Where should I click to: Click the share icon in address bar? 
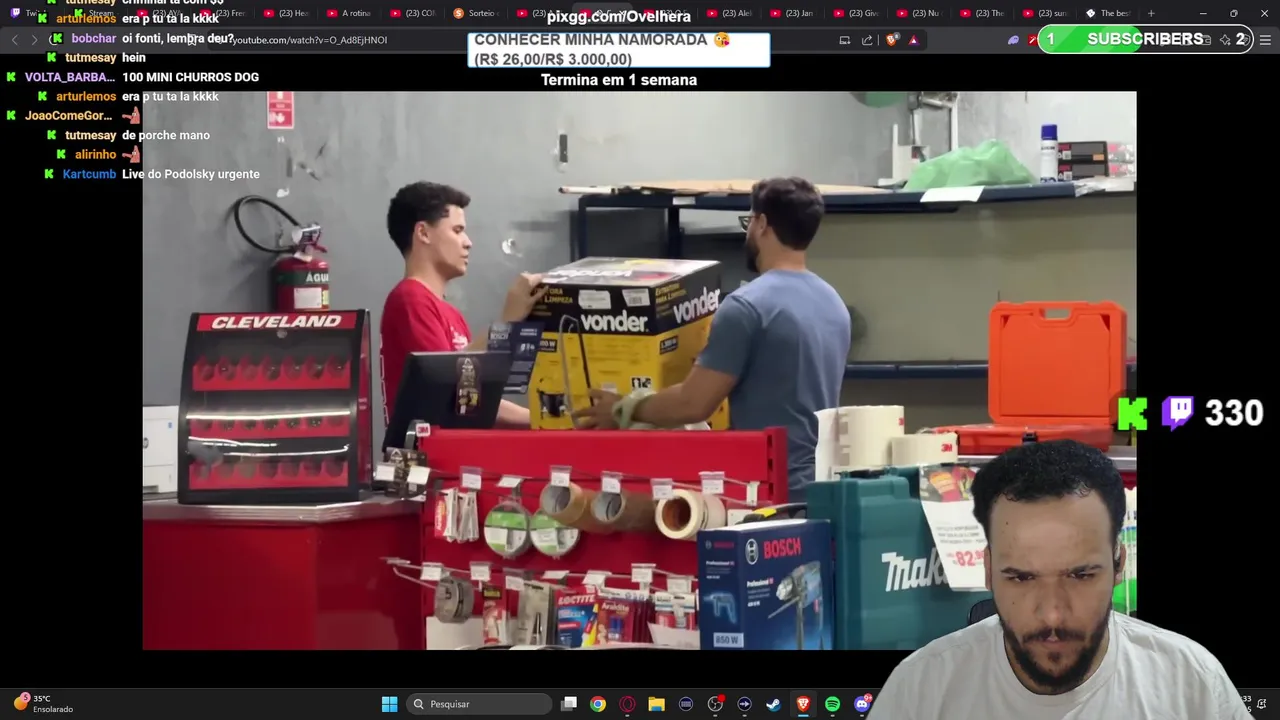[867, 40]
